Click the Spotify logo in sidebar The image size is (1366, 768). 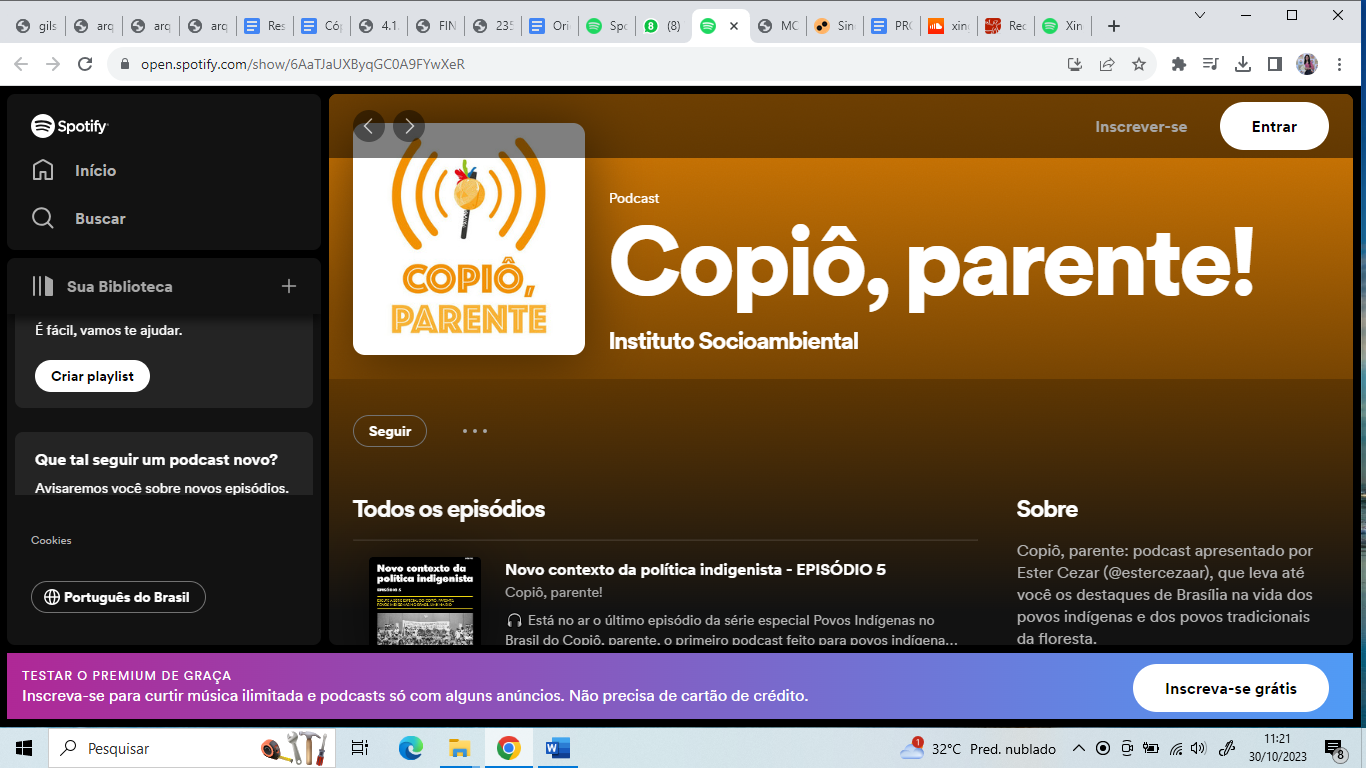69,126
